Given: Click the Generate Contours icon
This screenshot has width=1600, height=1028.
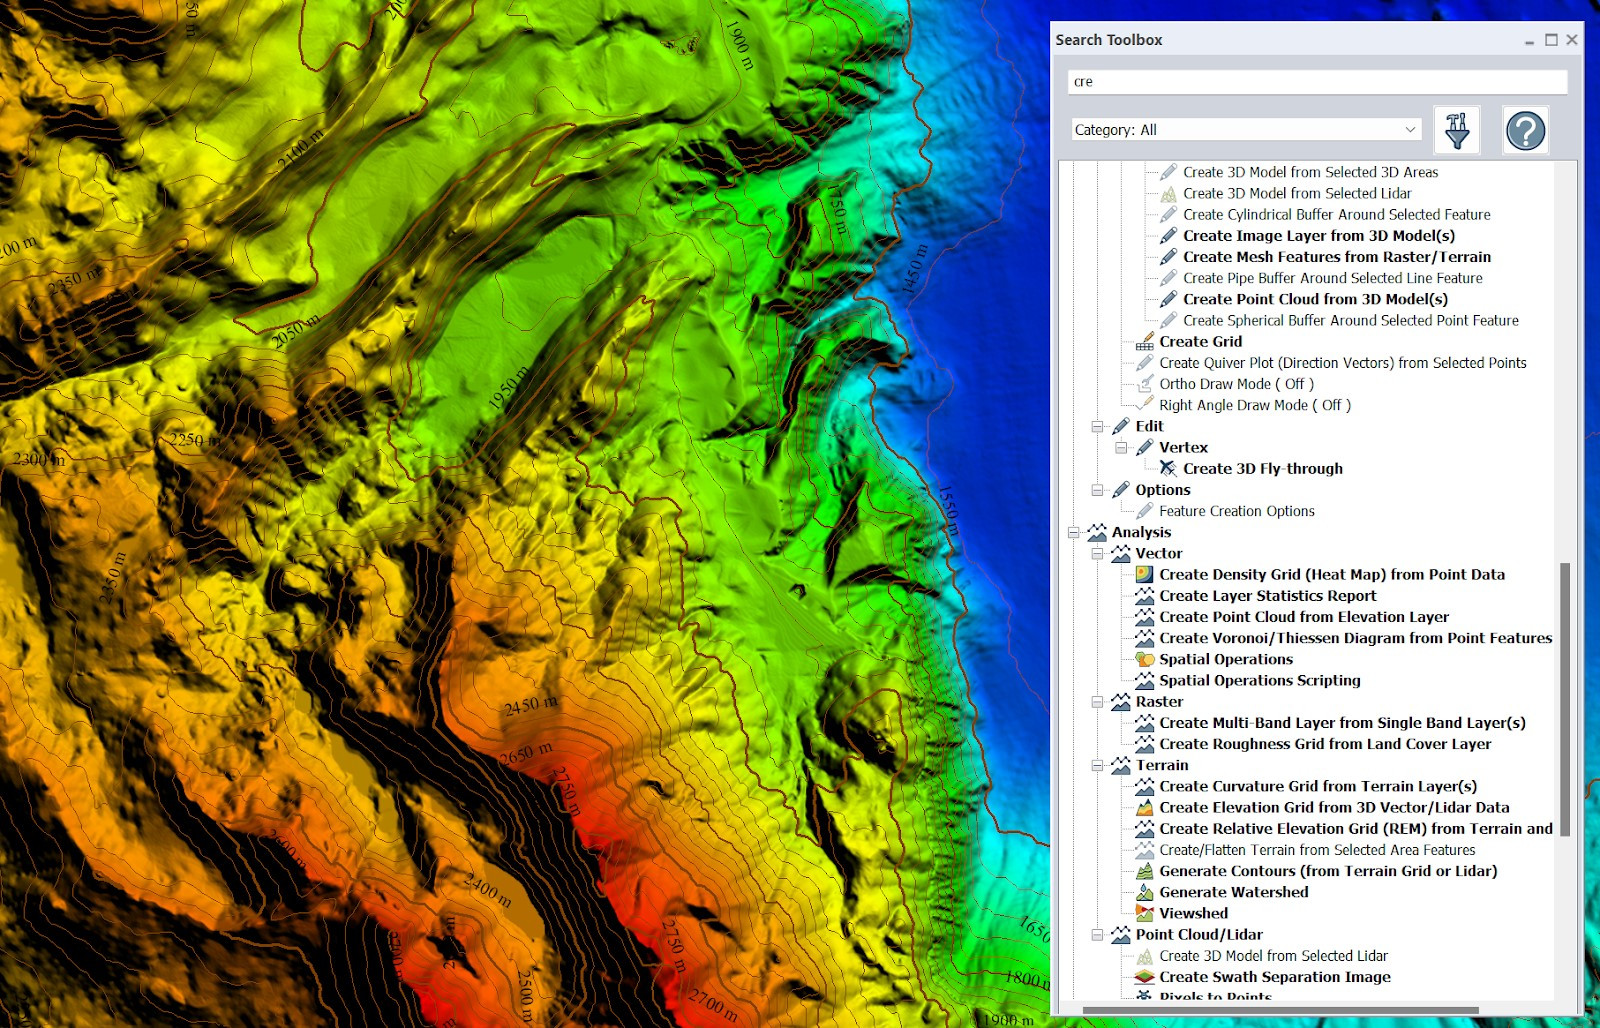Looking at the screenshot, I should click(1144, 872).
